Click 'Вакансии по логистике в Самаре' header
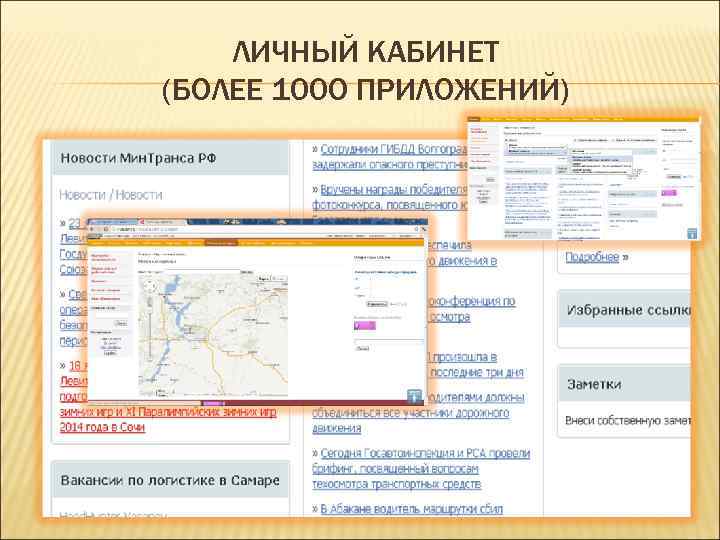The width and height of the screenshot is (720, 540). [171, 480]
